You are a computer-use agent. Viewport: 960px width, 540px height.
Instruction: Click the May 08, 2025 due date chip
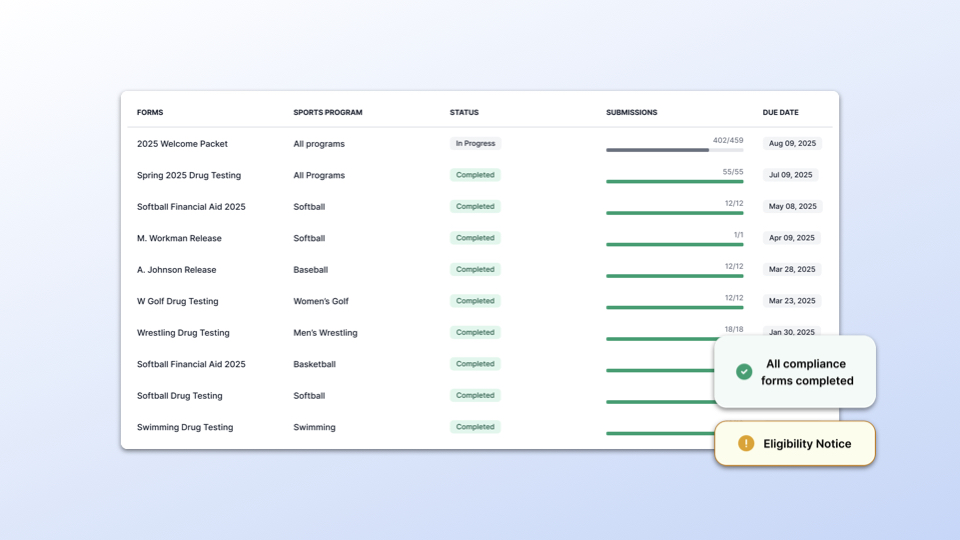pyautogui.click(x=792, y=207)
